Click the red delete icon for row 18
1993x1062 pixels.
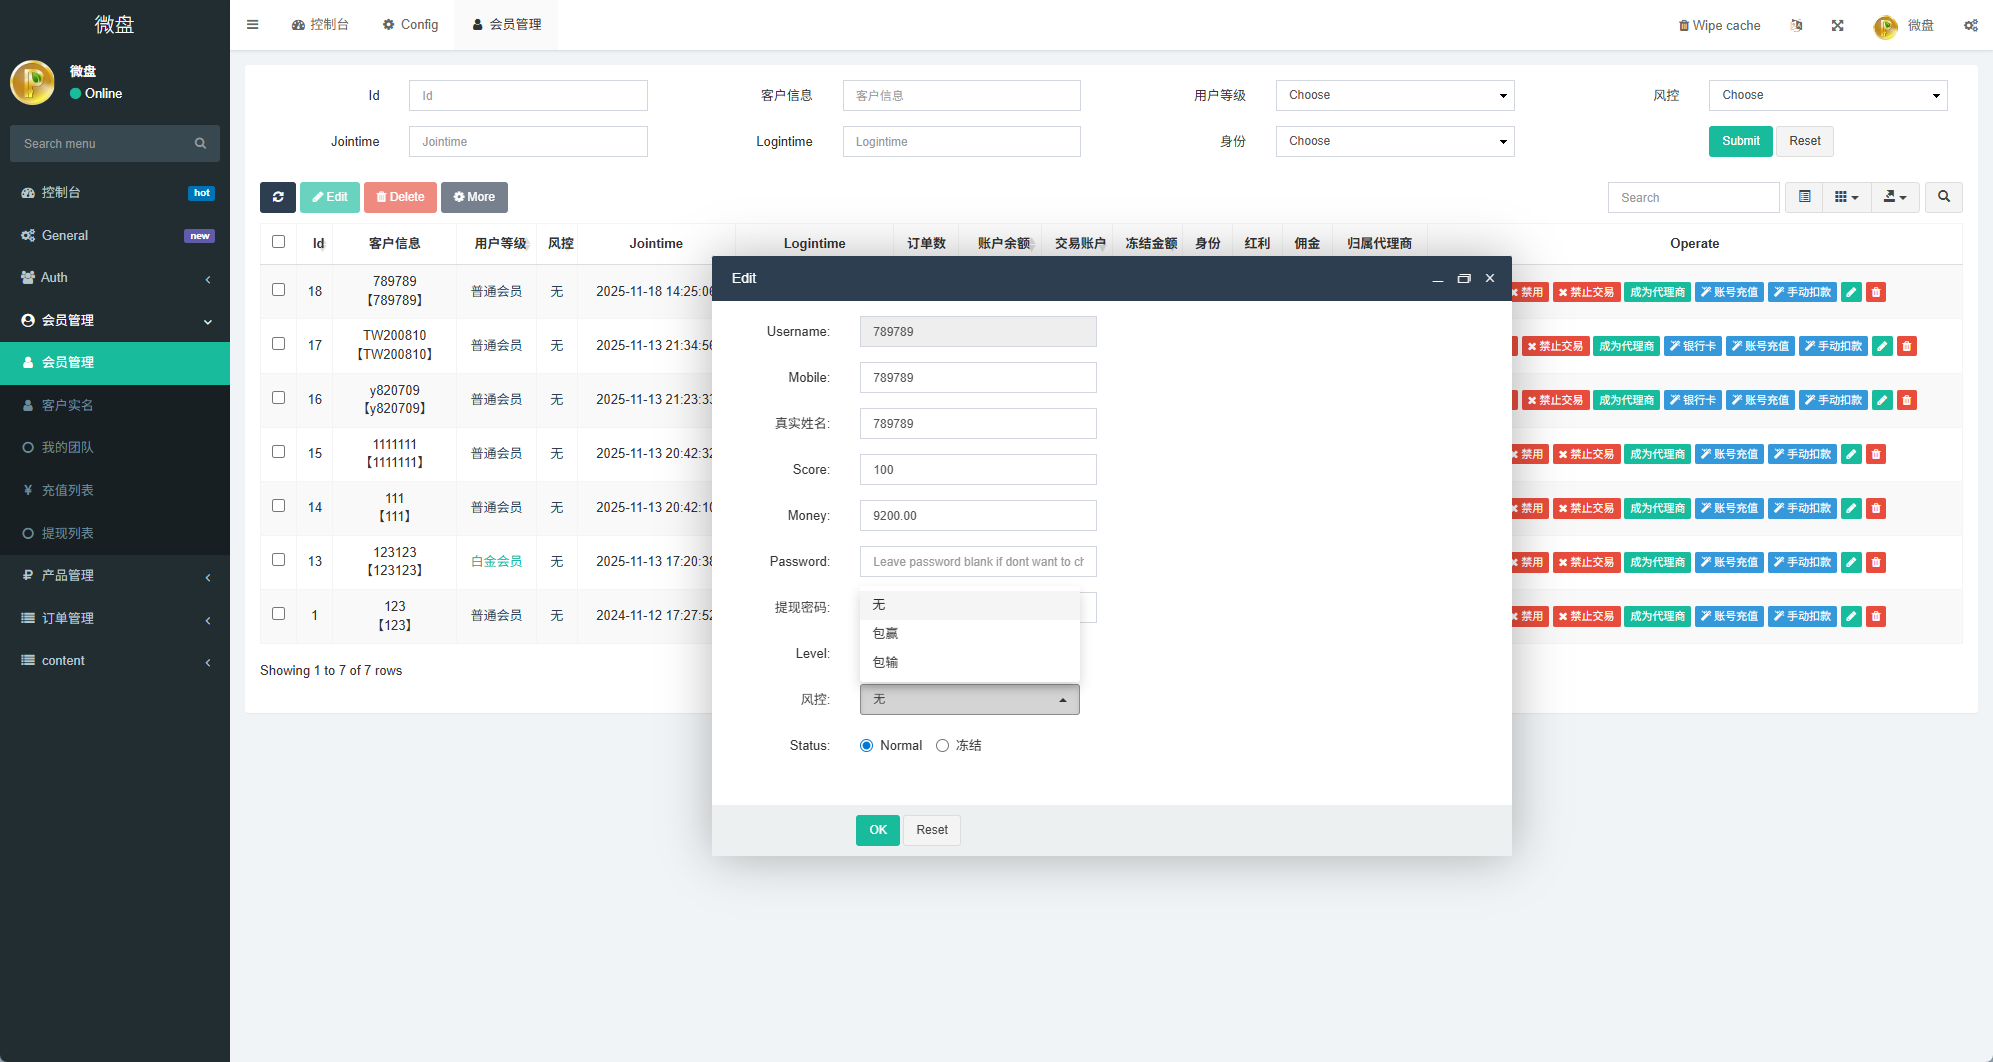1876,292
